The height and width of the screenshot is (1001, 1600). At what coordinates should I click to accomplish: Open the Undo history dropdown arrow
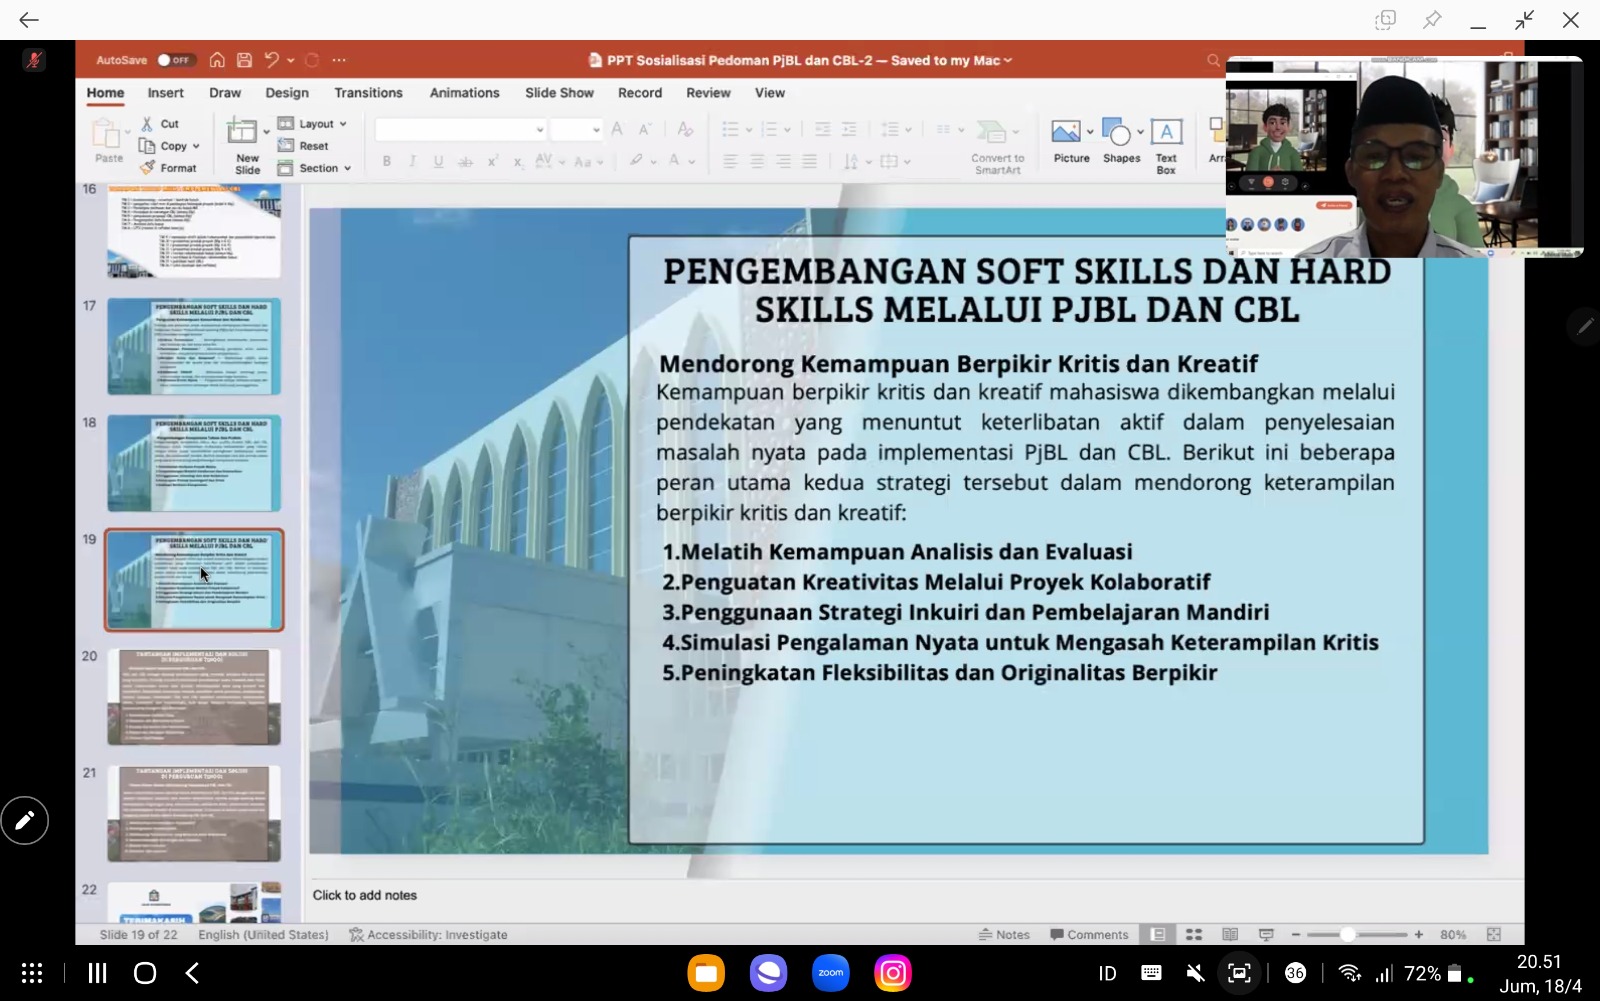291,60
